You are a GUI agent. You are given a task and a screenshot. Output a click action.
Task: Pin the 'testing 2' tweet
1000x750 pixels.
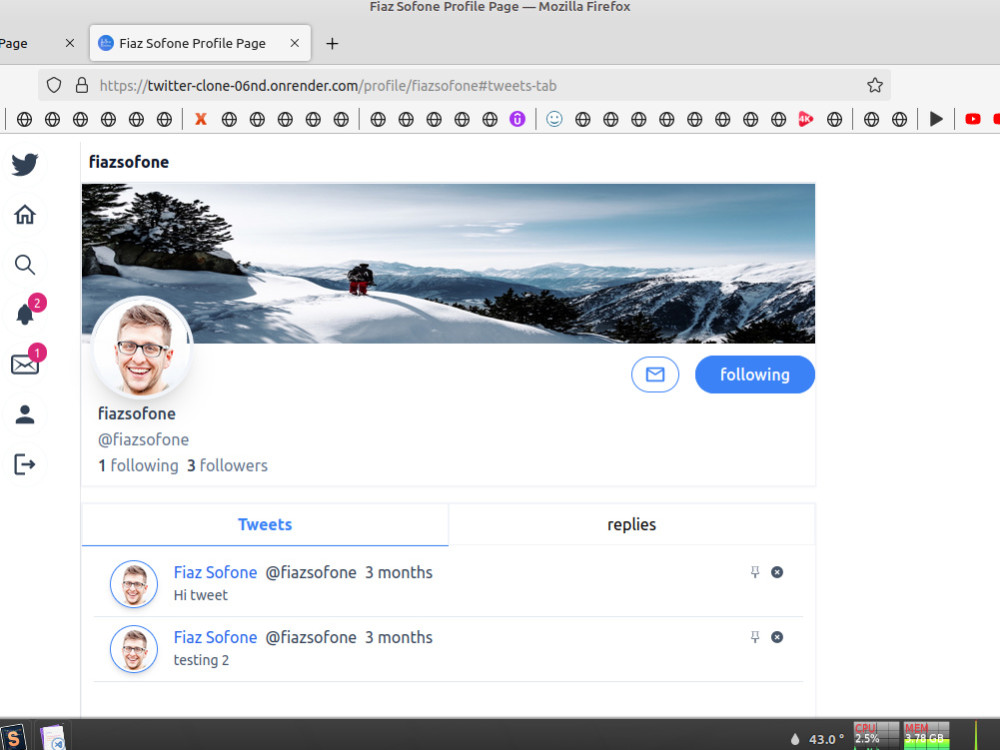755,637
